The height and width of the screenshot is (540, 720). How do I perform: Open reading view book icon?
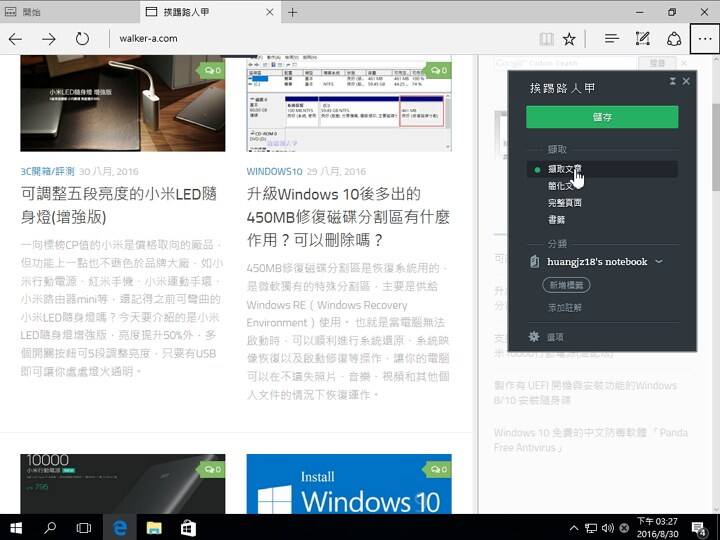[x=546, y=39]
